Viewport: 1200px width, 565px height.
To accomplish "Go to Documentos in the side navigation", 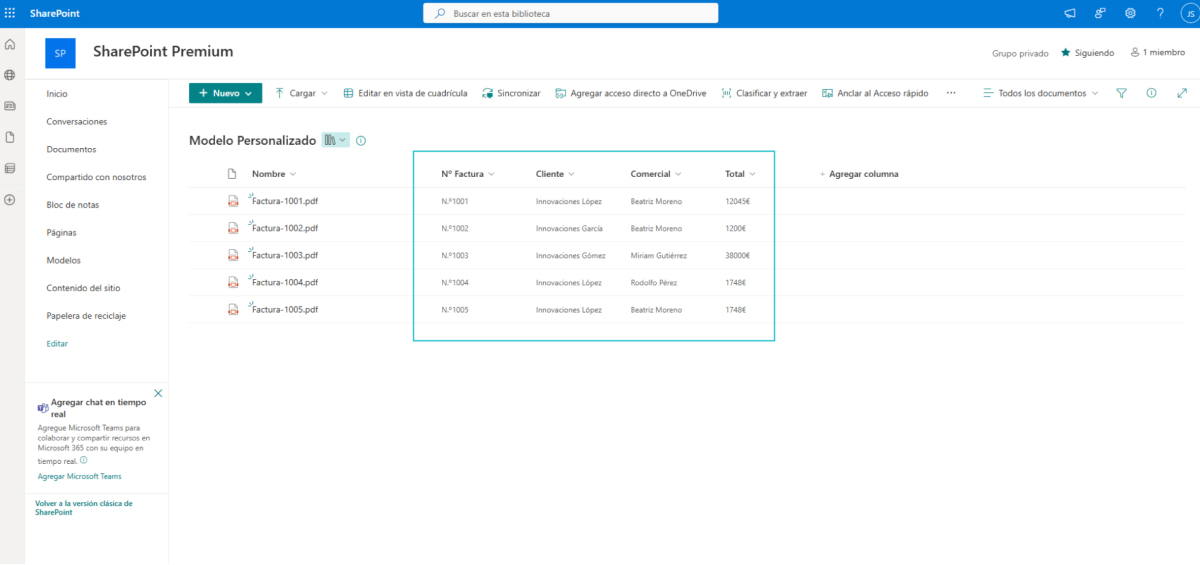I will click(71, 149).
